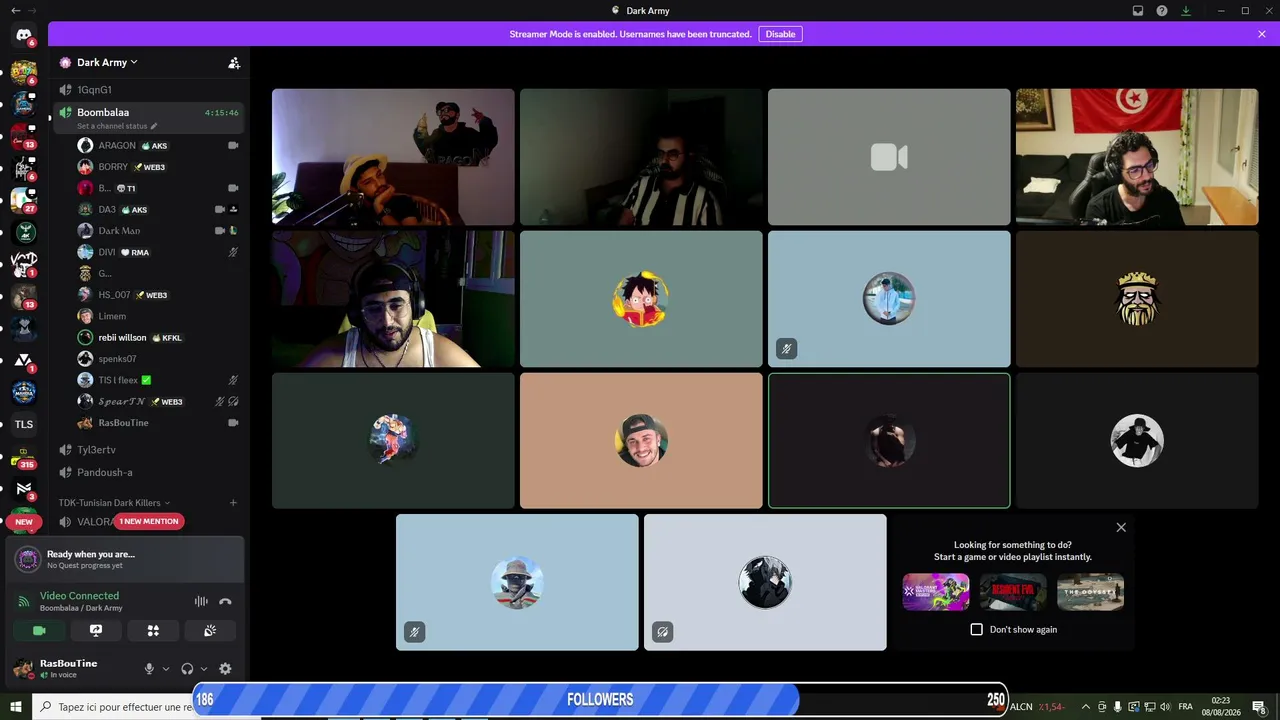The width and height of the screenshot is (1280, 720).
Task: Open the soundboard button
Action: click(210, 631)
